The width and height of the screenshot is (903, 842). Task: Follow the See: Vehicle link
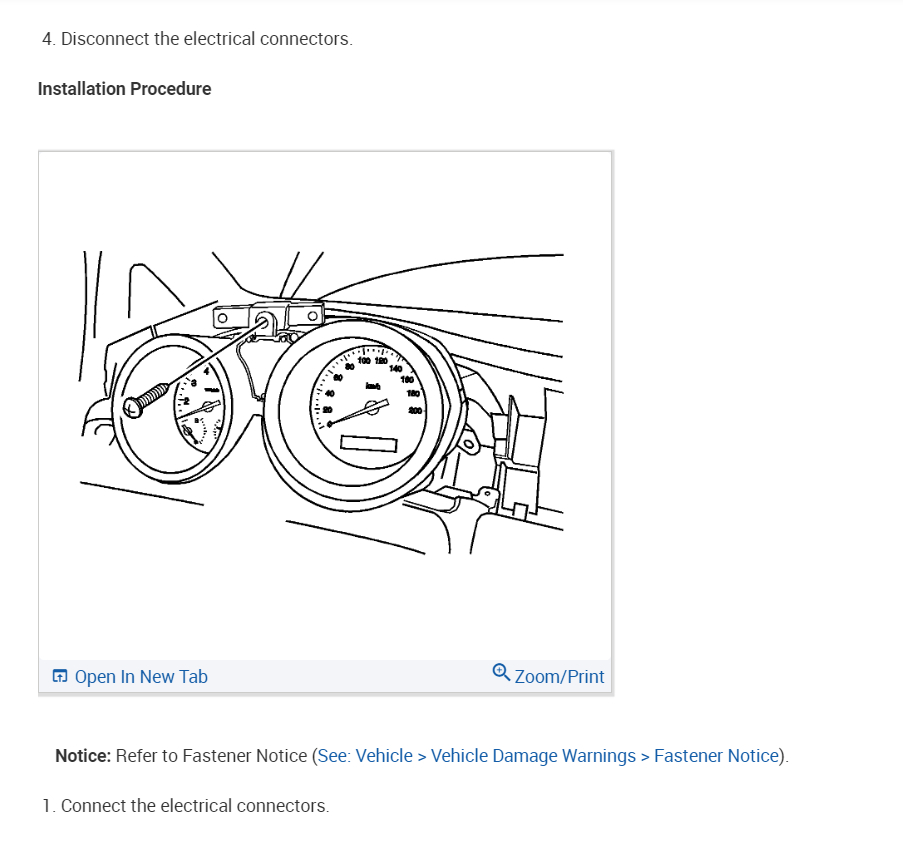[365, 756]
